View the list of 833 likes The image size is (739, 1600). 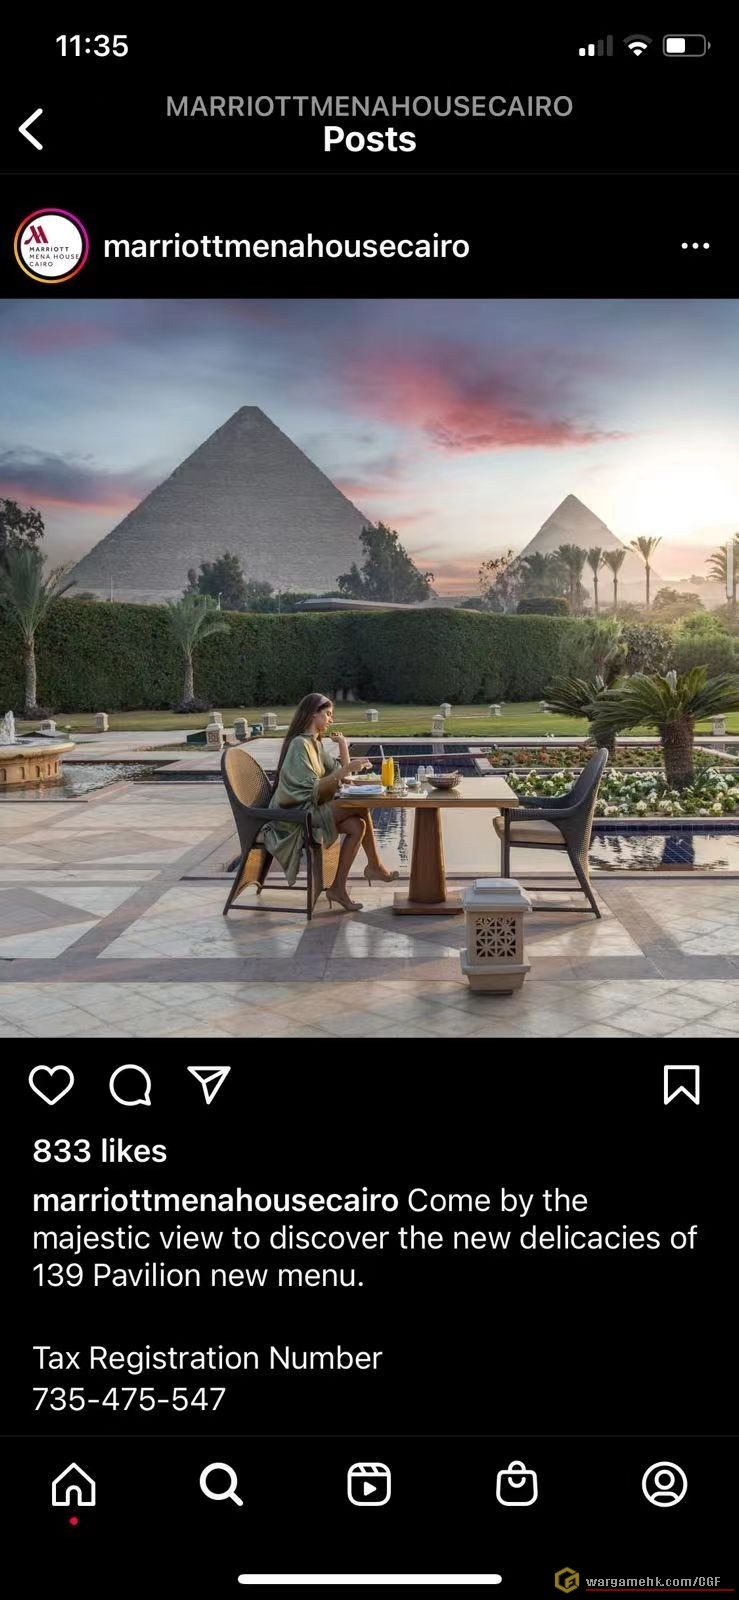[100, 1151]
